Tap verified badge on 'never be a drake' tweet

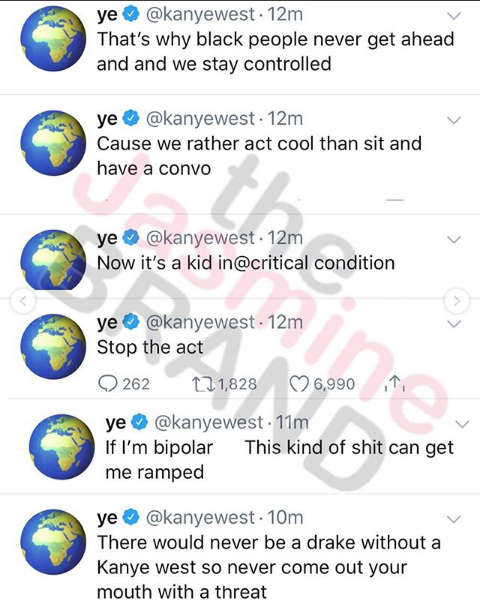coord(131,517)
